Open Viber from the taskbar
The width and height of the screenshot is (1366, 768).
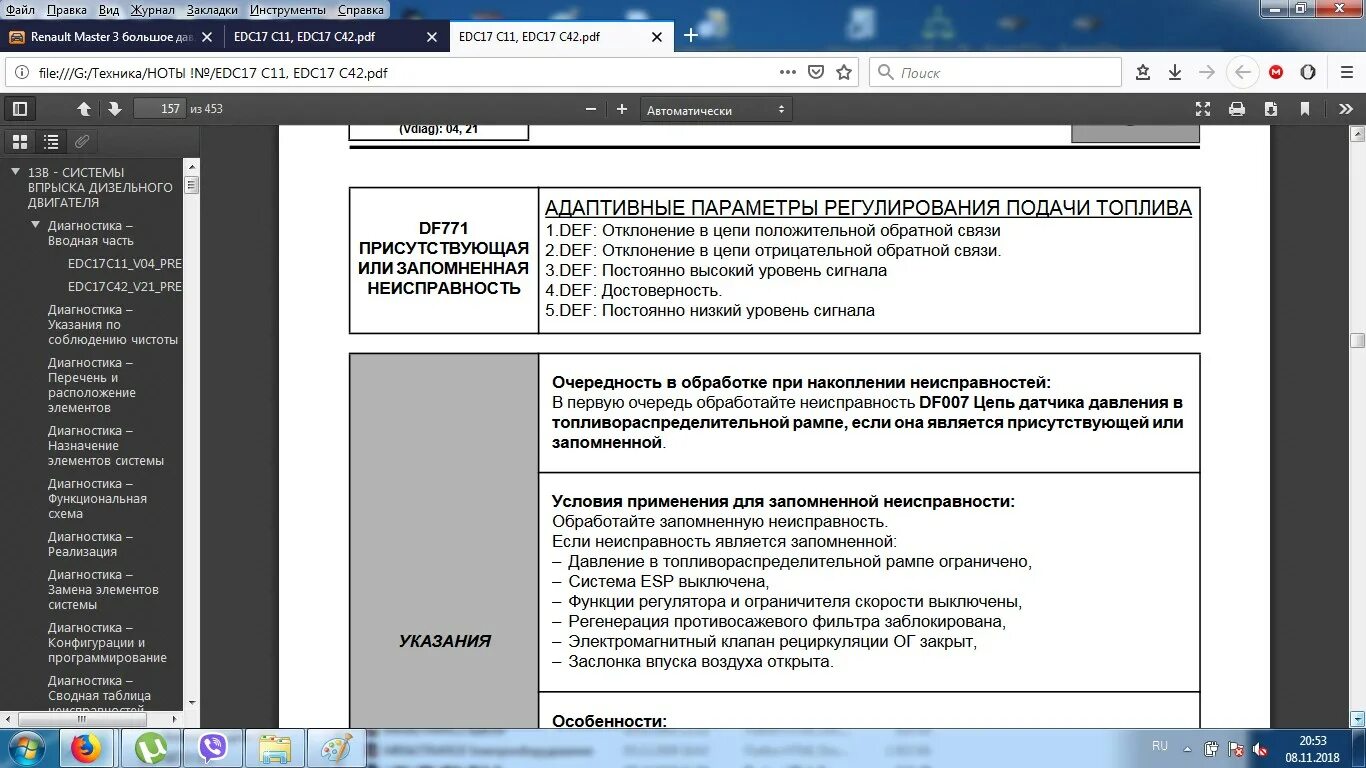[x=214, y=748]
